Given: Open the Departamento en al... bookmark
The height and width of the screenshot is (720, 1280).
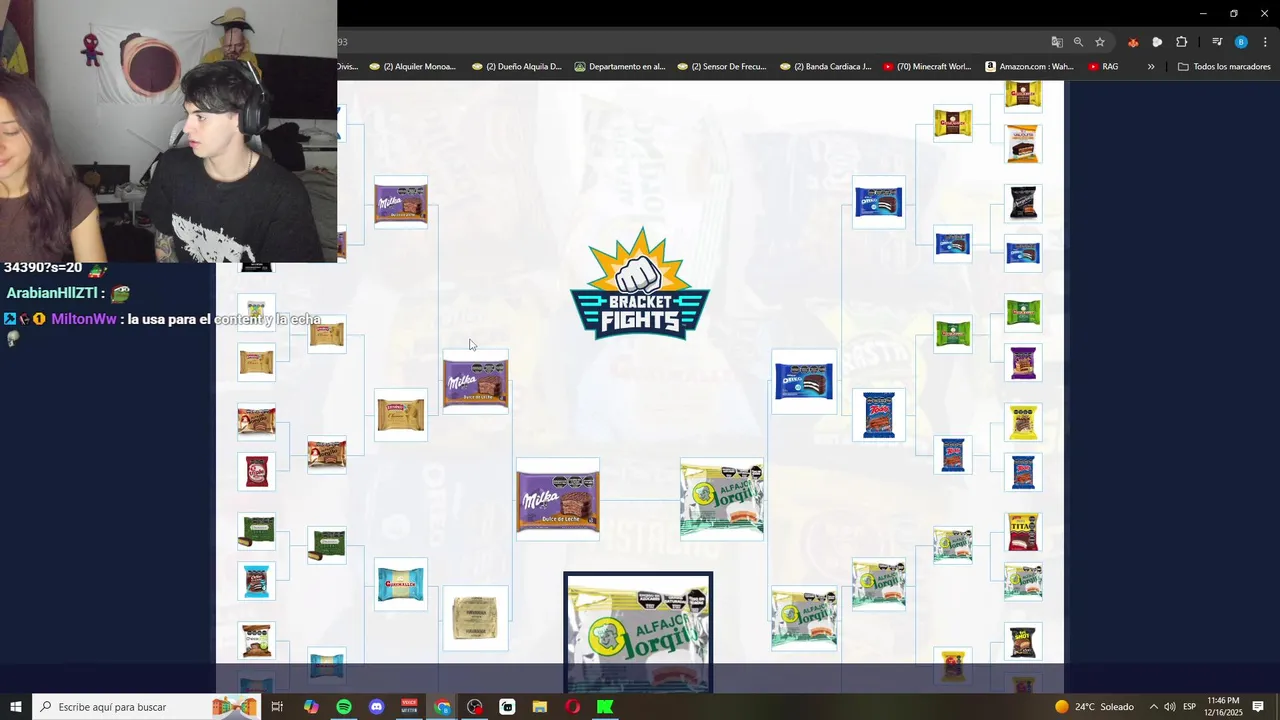Looking at the screenshot, I should coord(620,67).
